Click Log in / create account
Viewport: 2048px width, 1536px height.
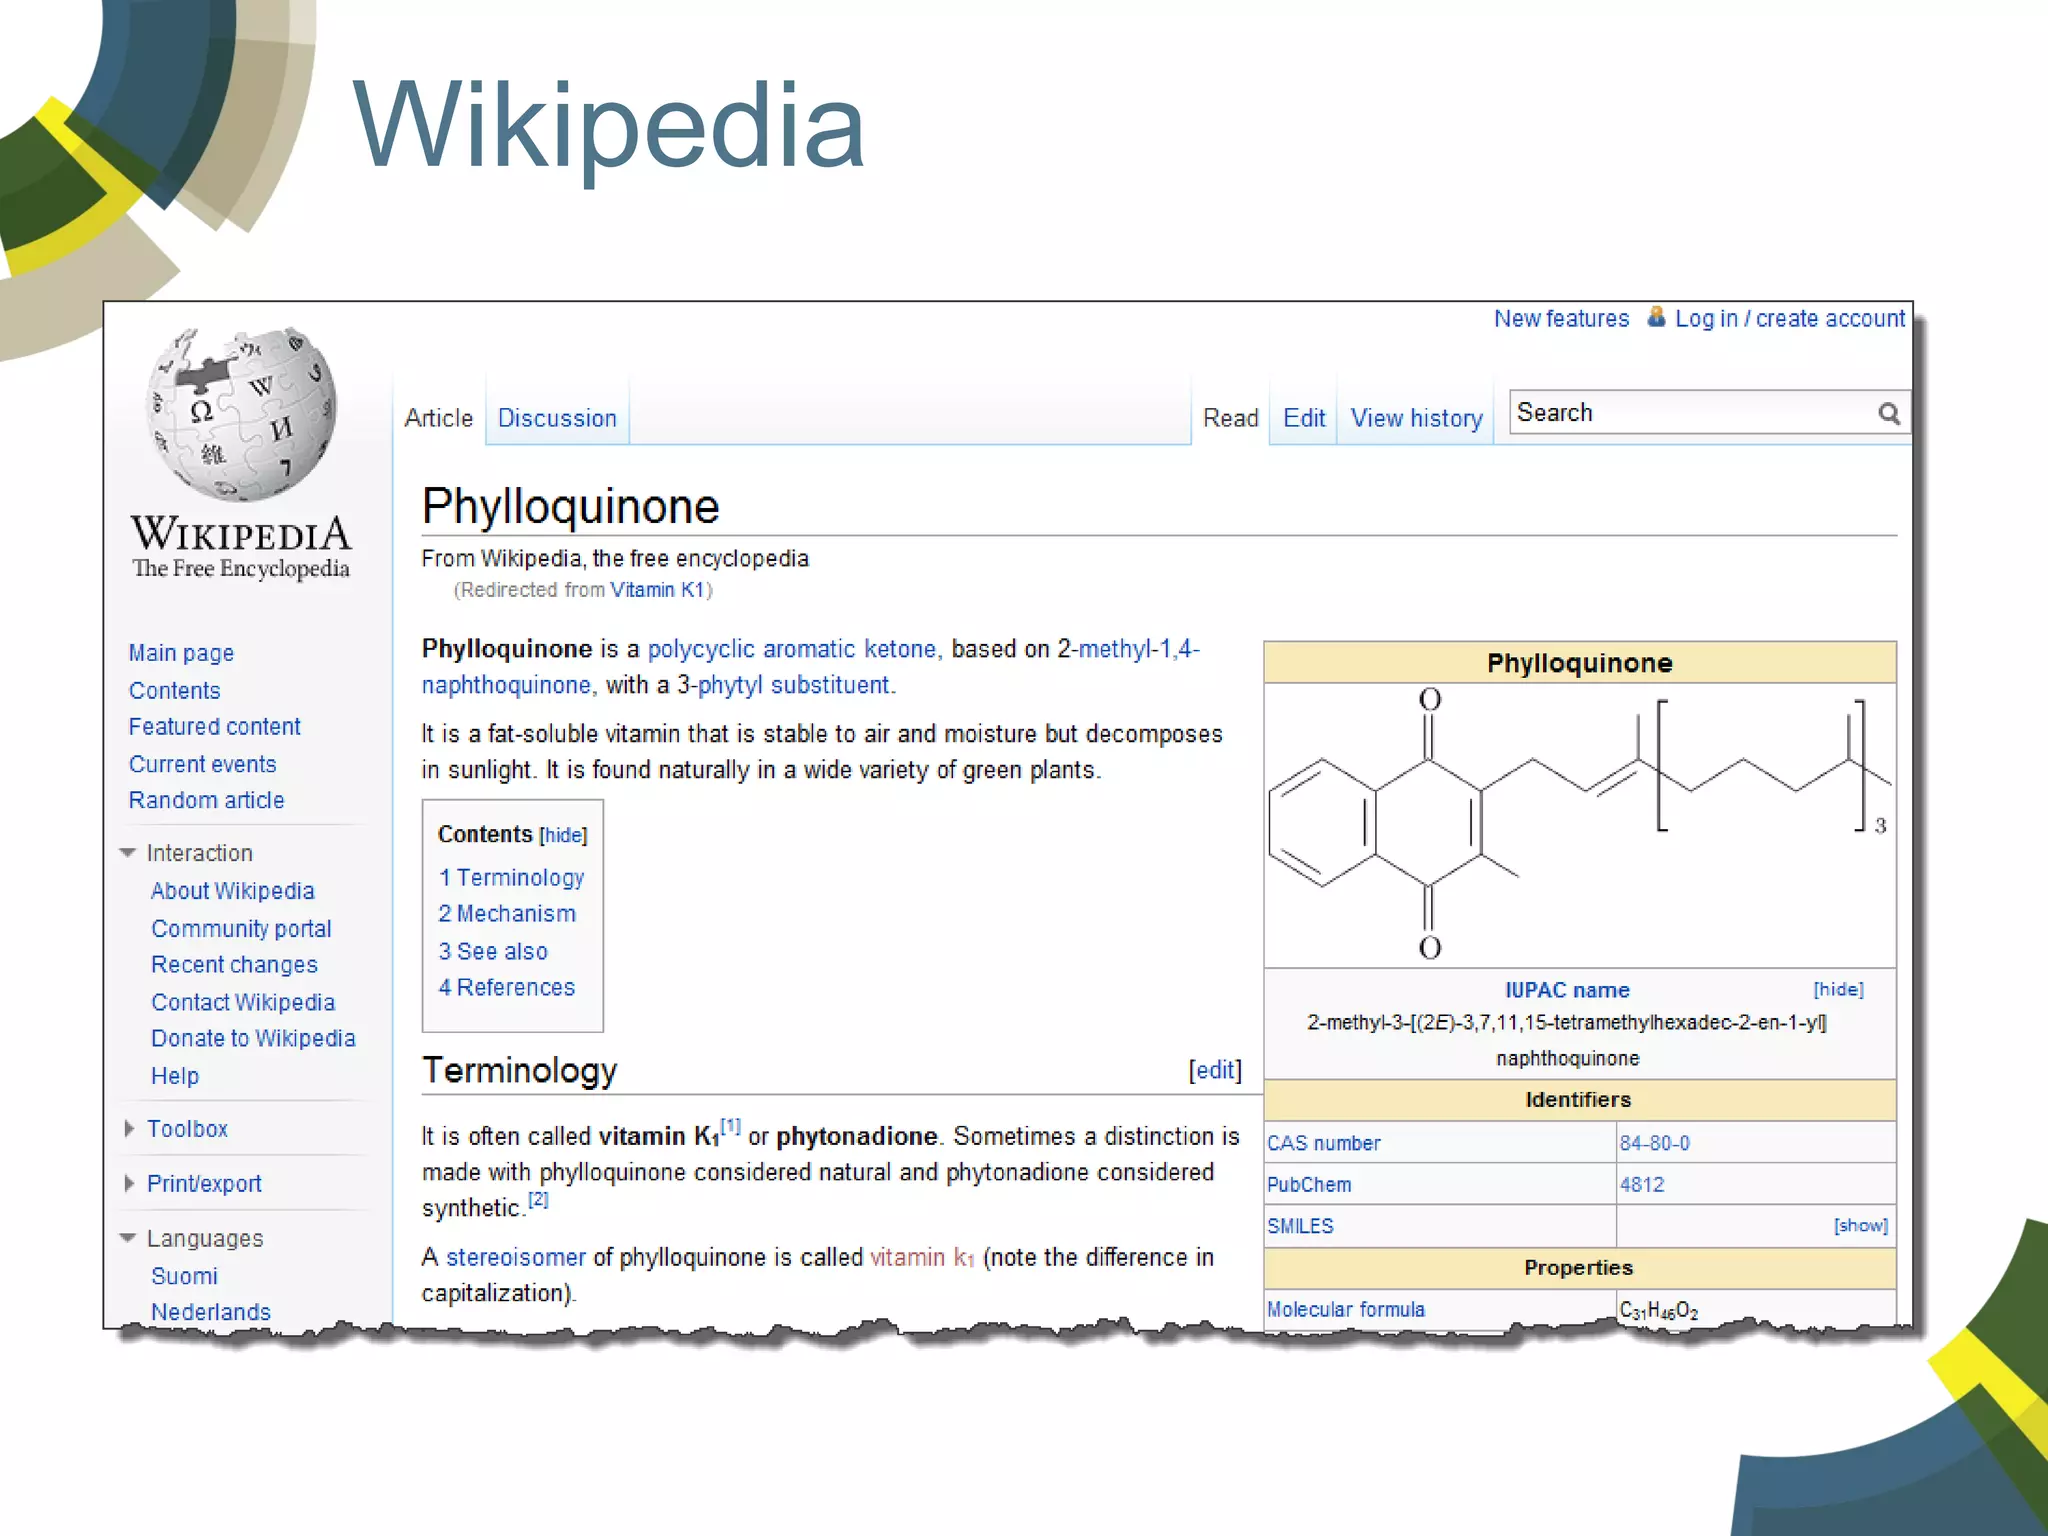[1790, 318]
